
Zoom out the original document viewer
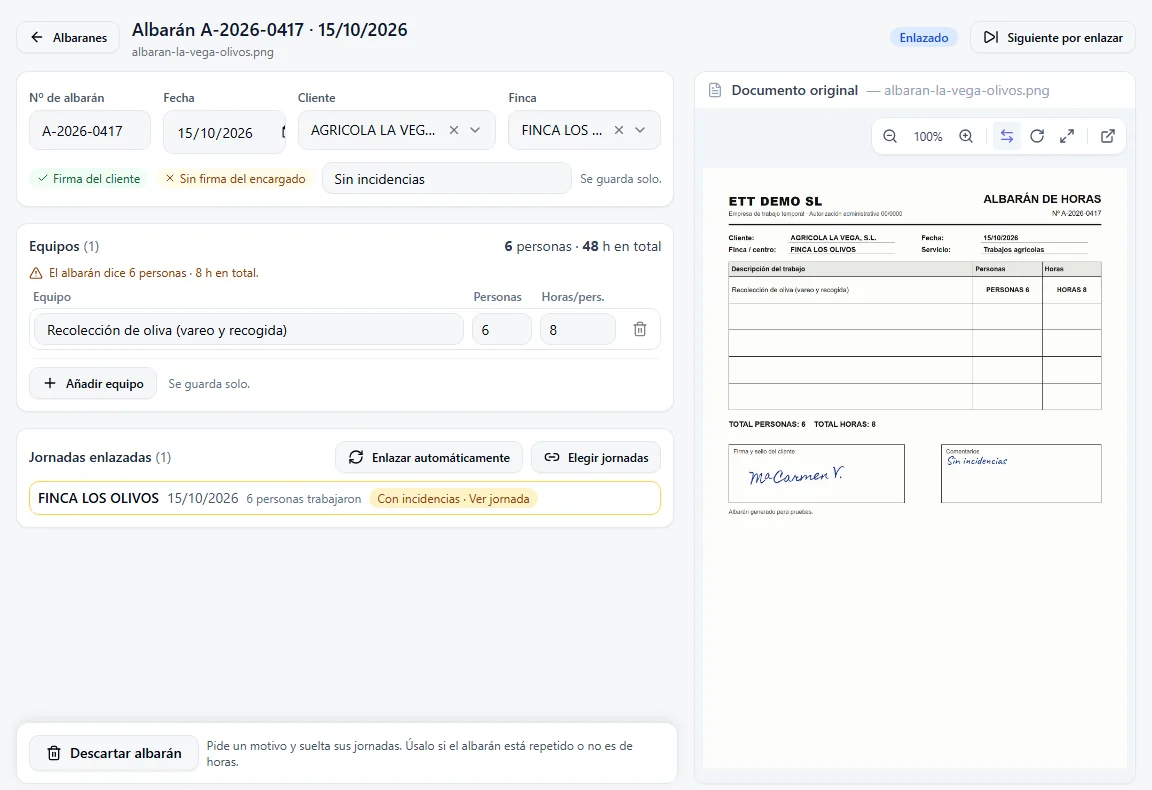tap(890, 136)
